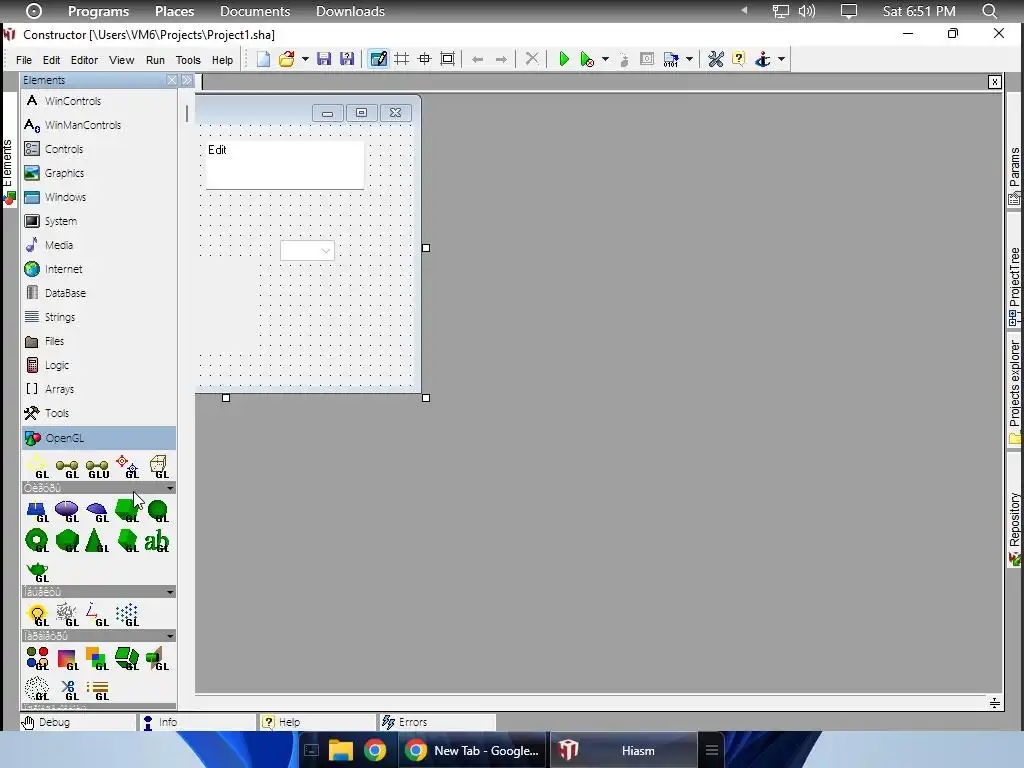Open the Editor menu
The image size is (1024, 768).
click(x=84, y=60)
